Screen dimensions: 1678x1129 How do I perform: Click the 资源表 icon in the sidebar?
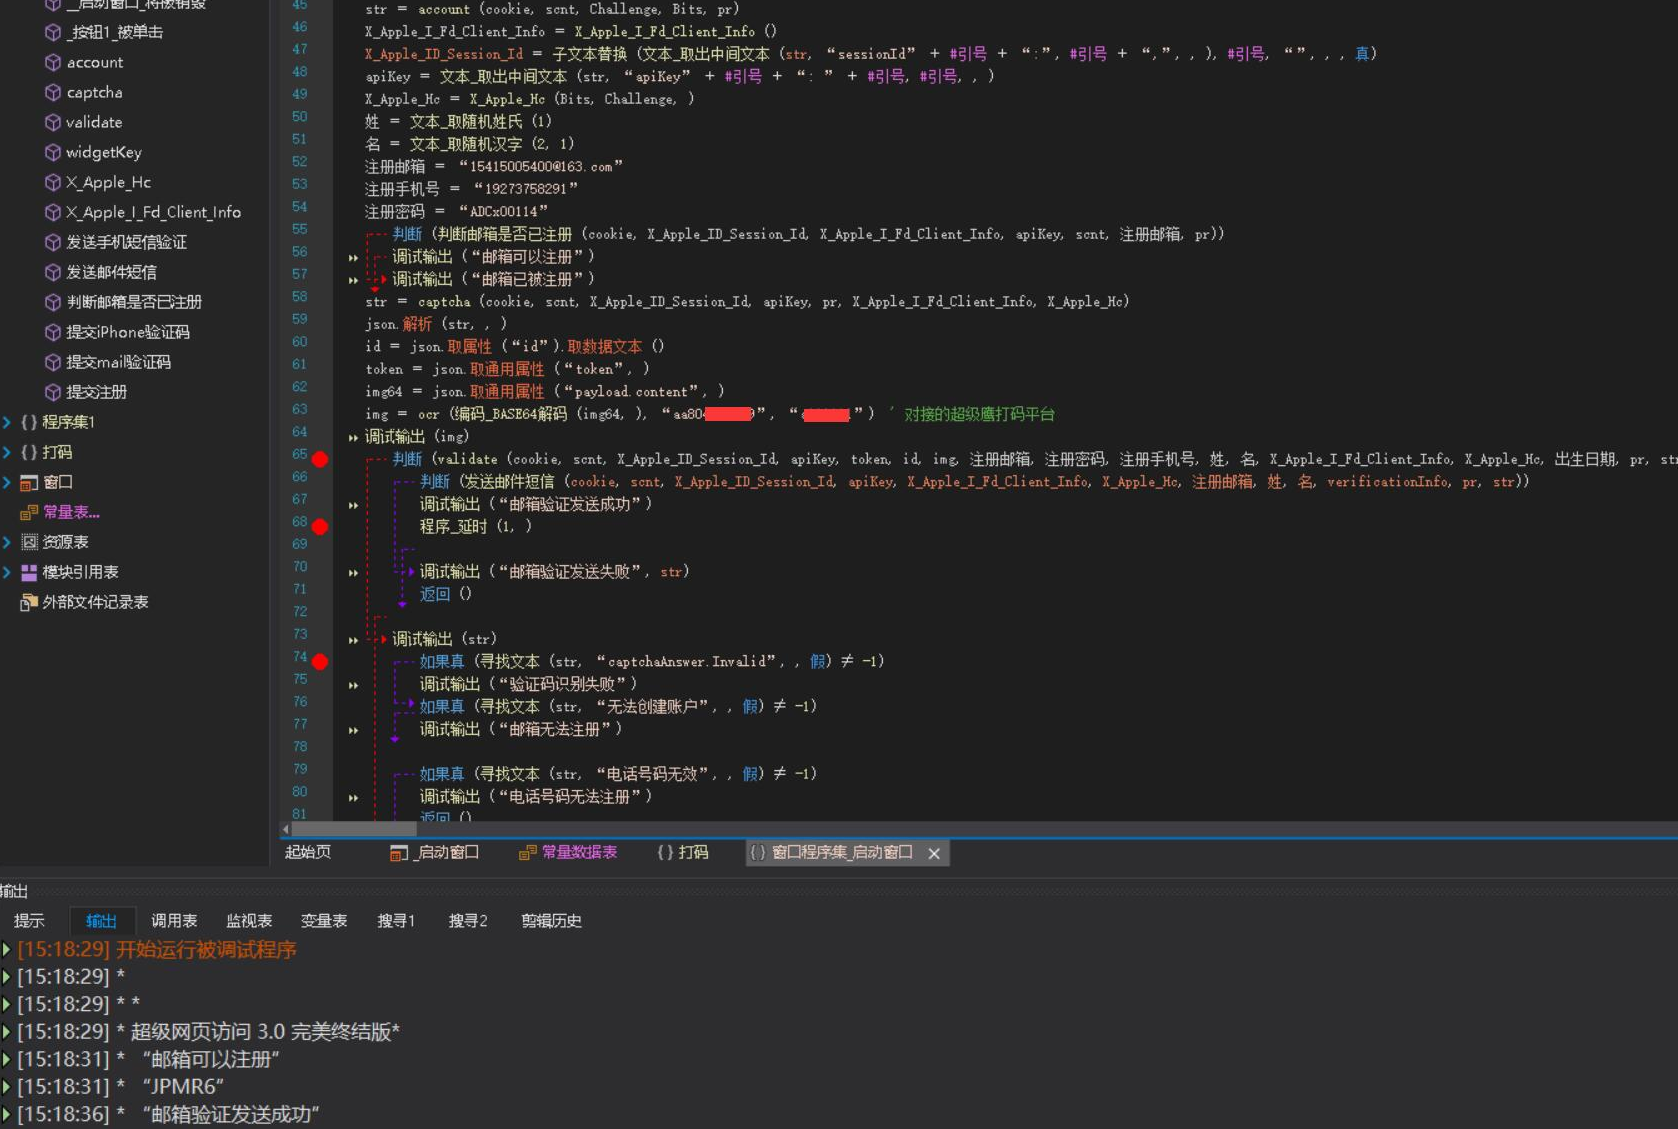tap(29, 542)
